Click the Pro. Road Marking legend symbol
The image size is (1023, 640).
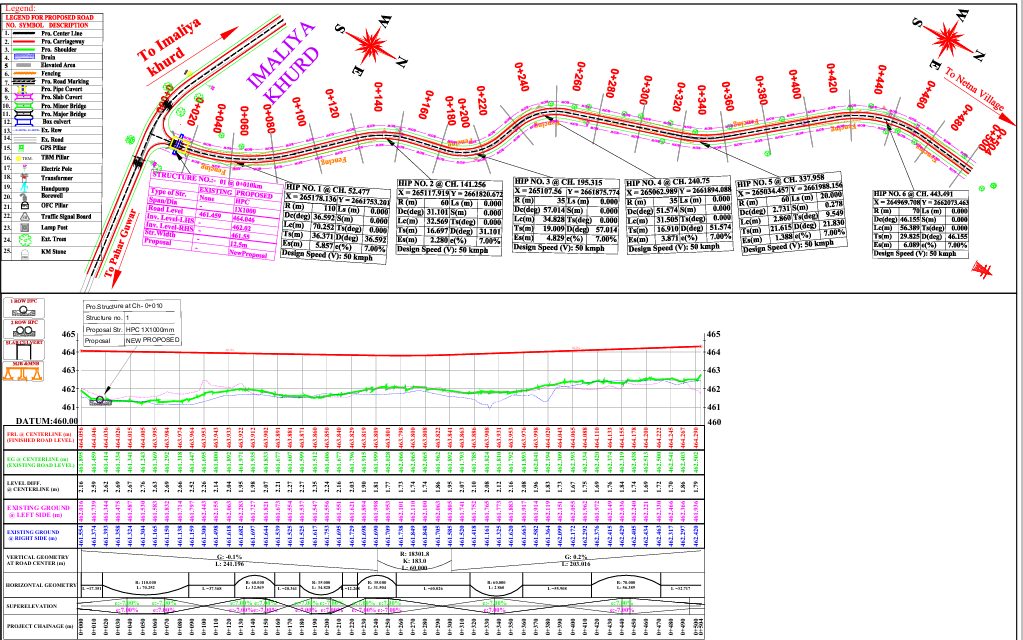[24, 81]
